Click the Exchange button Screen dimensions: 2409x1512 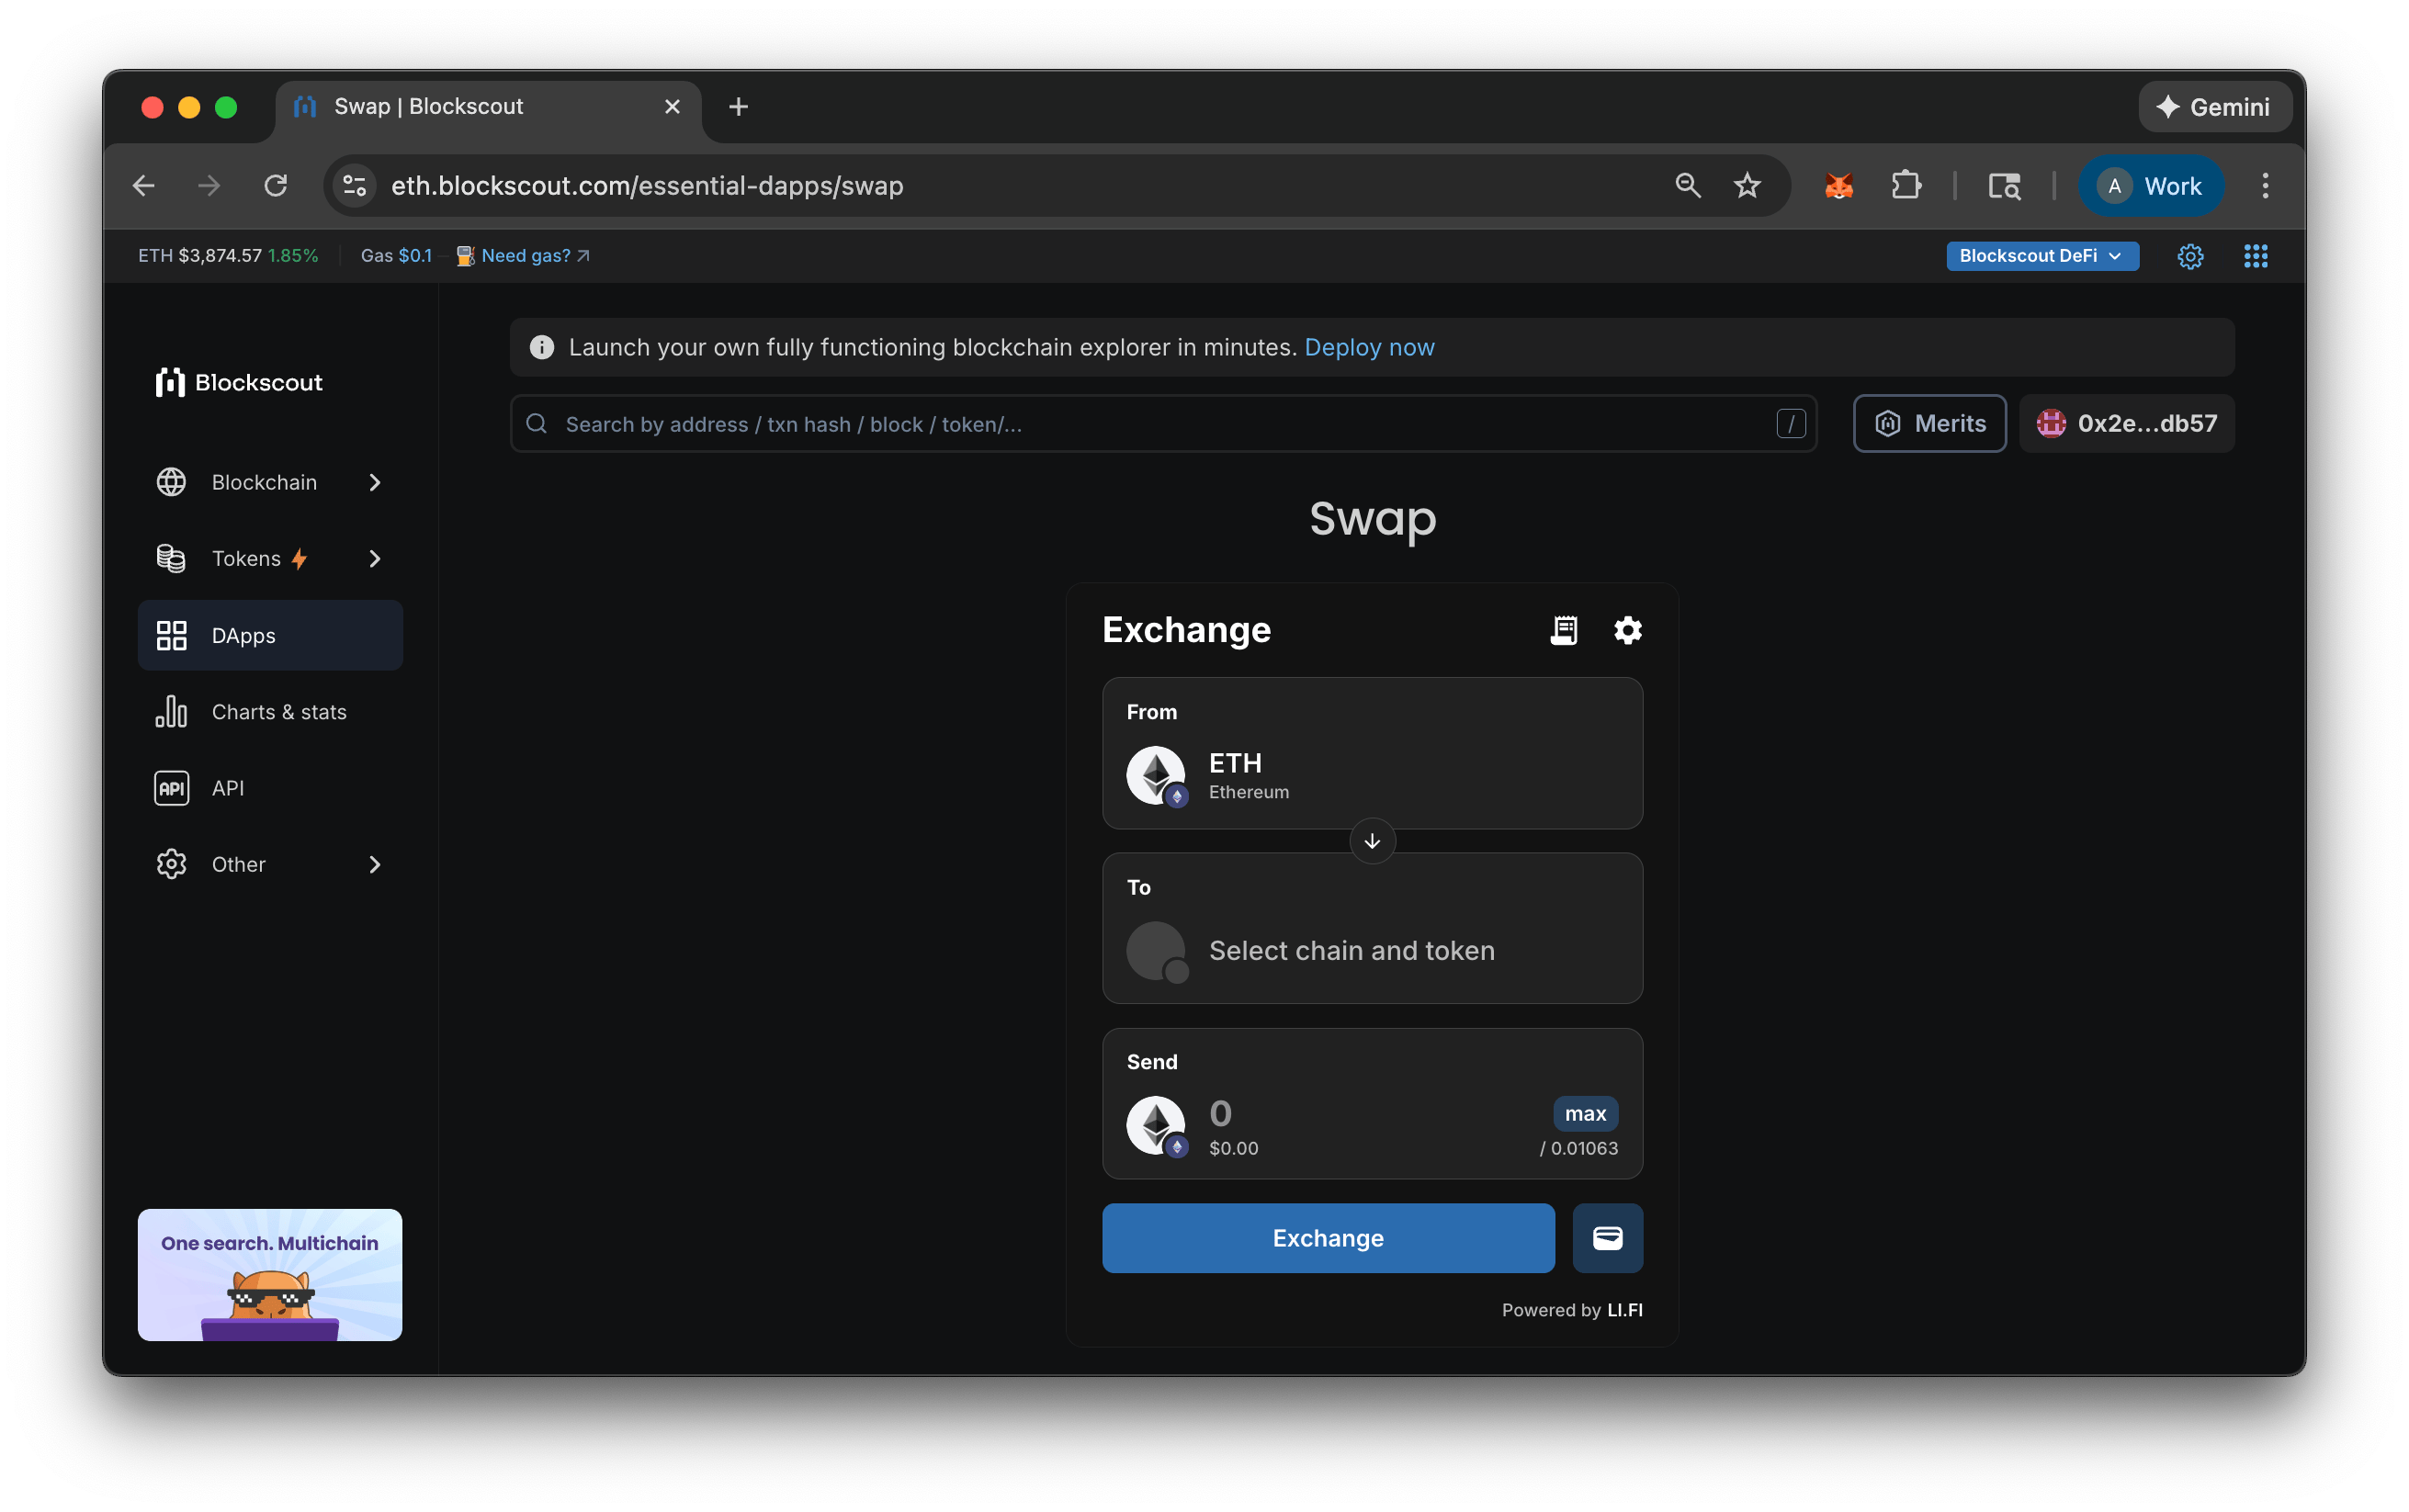(x=1328, y=1238)
